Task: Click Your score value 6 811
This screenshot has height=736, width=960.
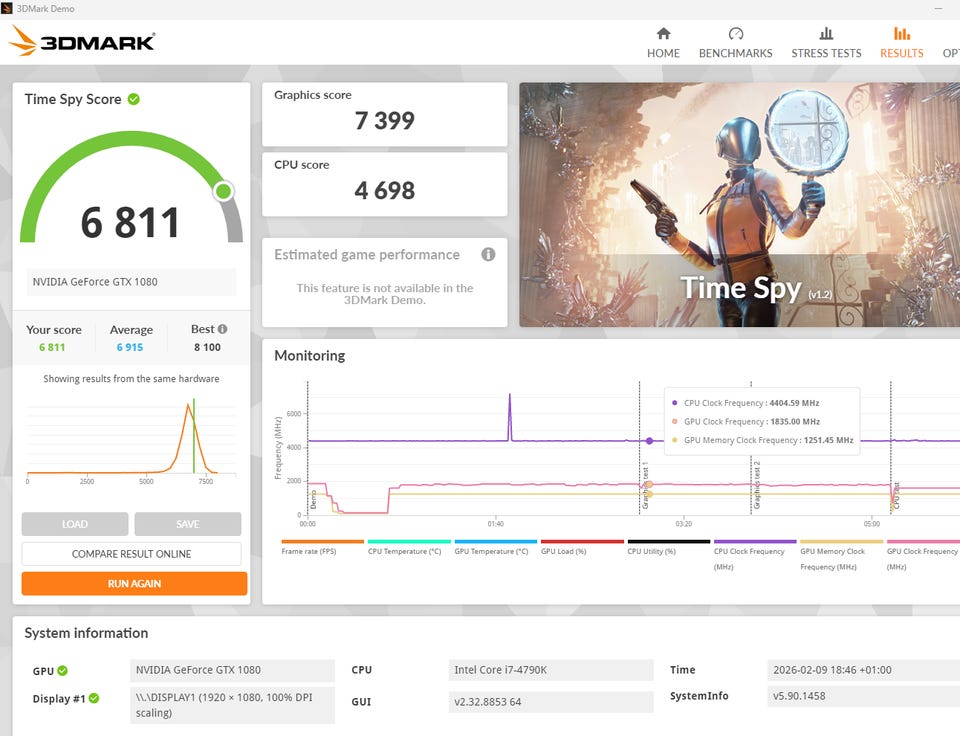Action: 52,347
